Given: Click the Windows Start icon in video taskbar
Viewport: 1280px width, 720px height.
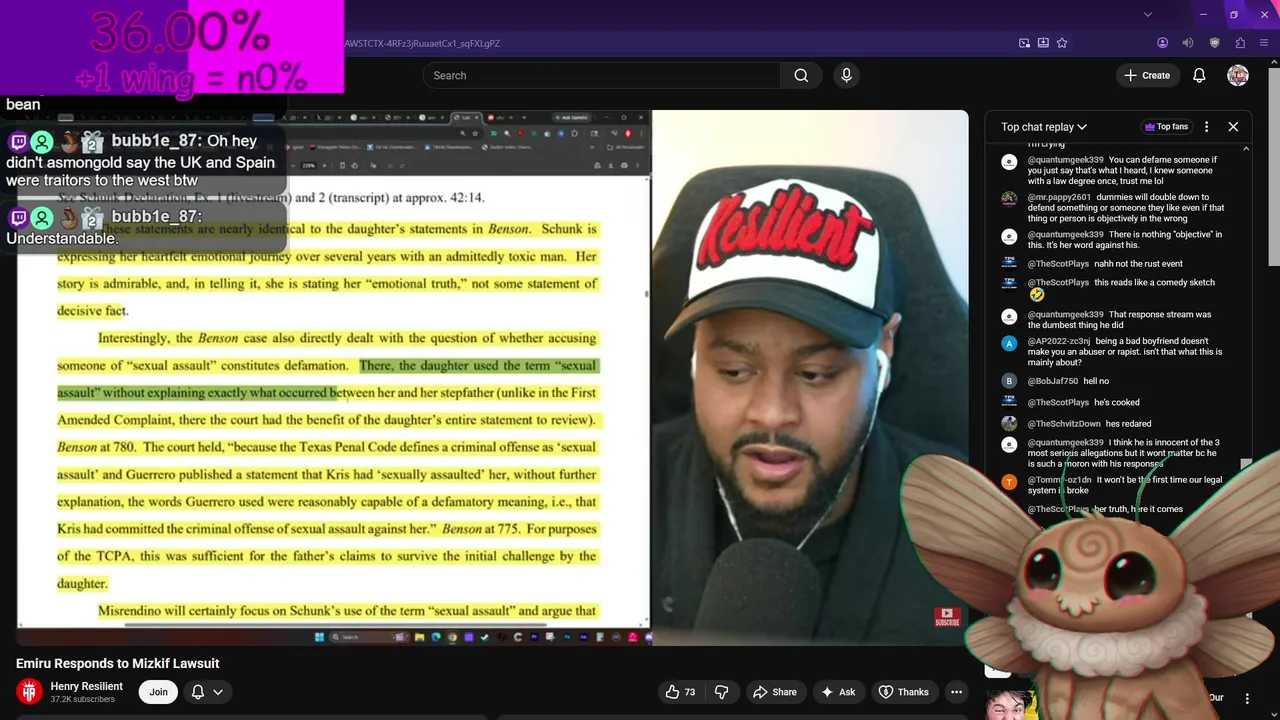Looking at the screenshot, I should coord(319,637).
